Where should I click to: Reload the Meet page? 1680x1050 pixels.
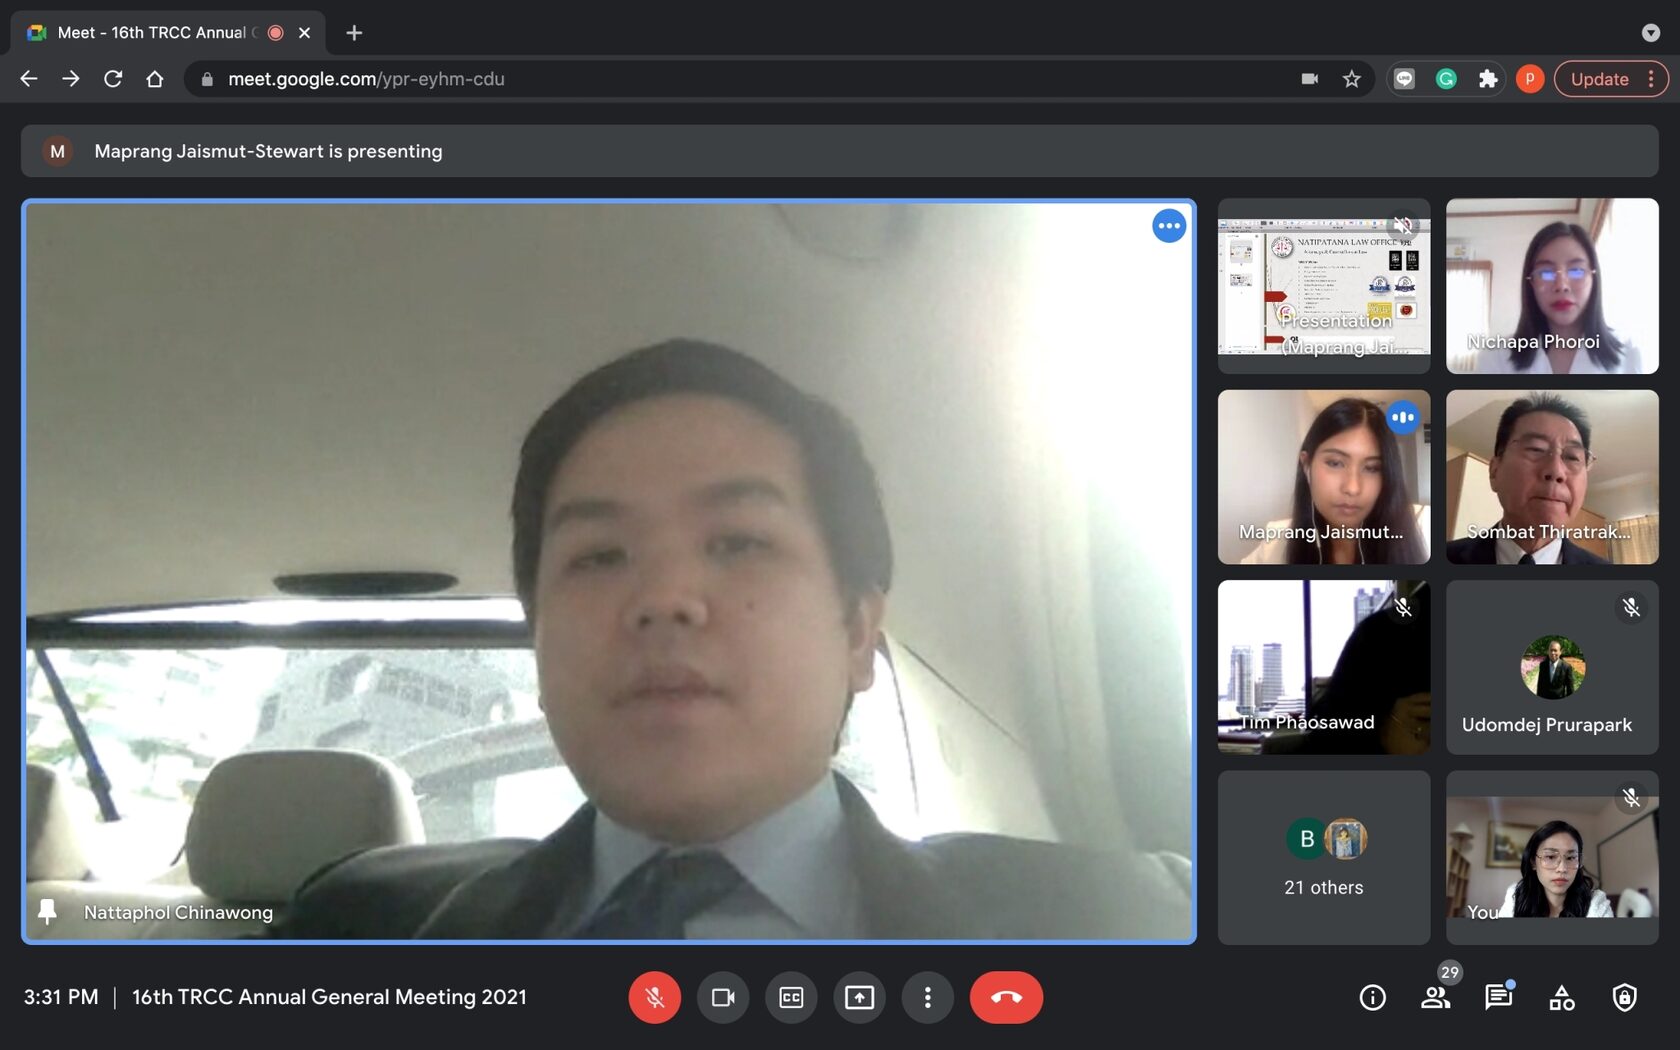(113, 79)
